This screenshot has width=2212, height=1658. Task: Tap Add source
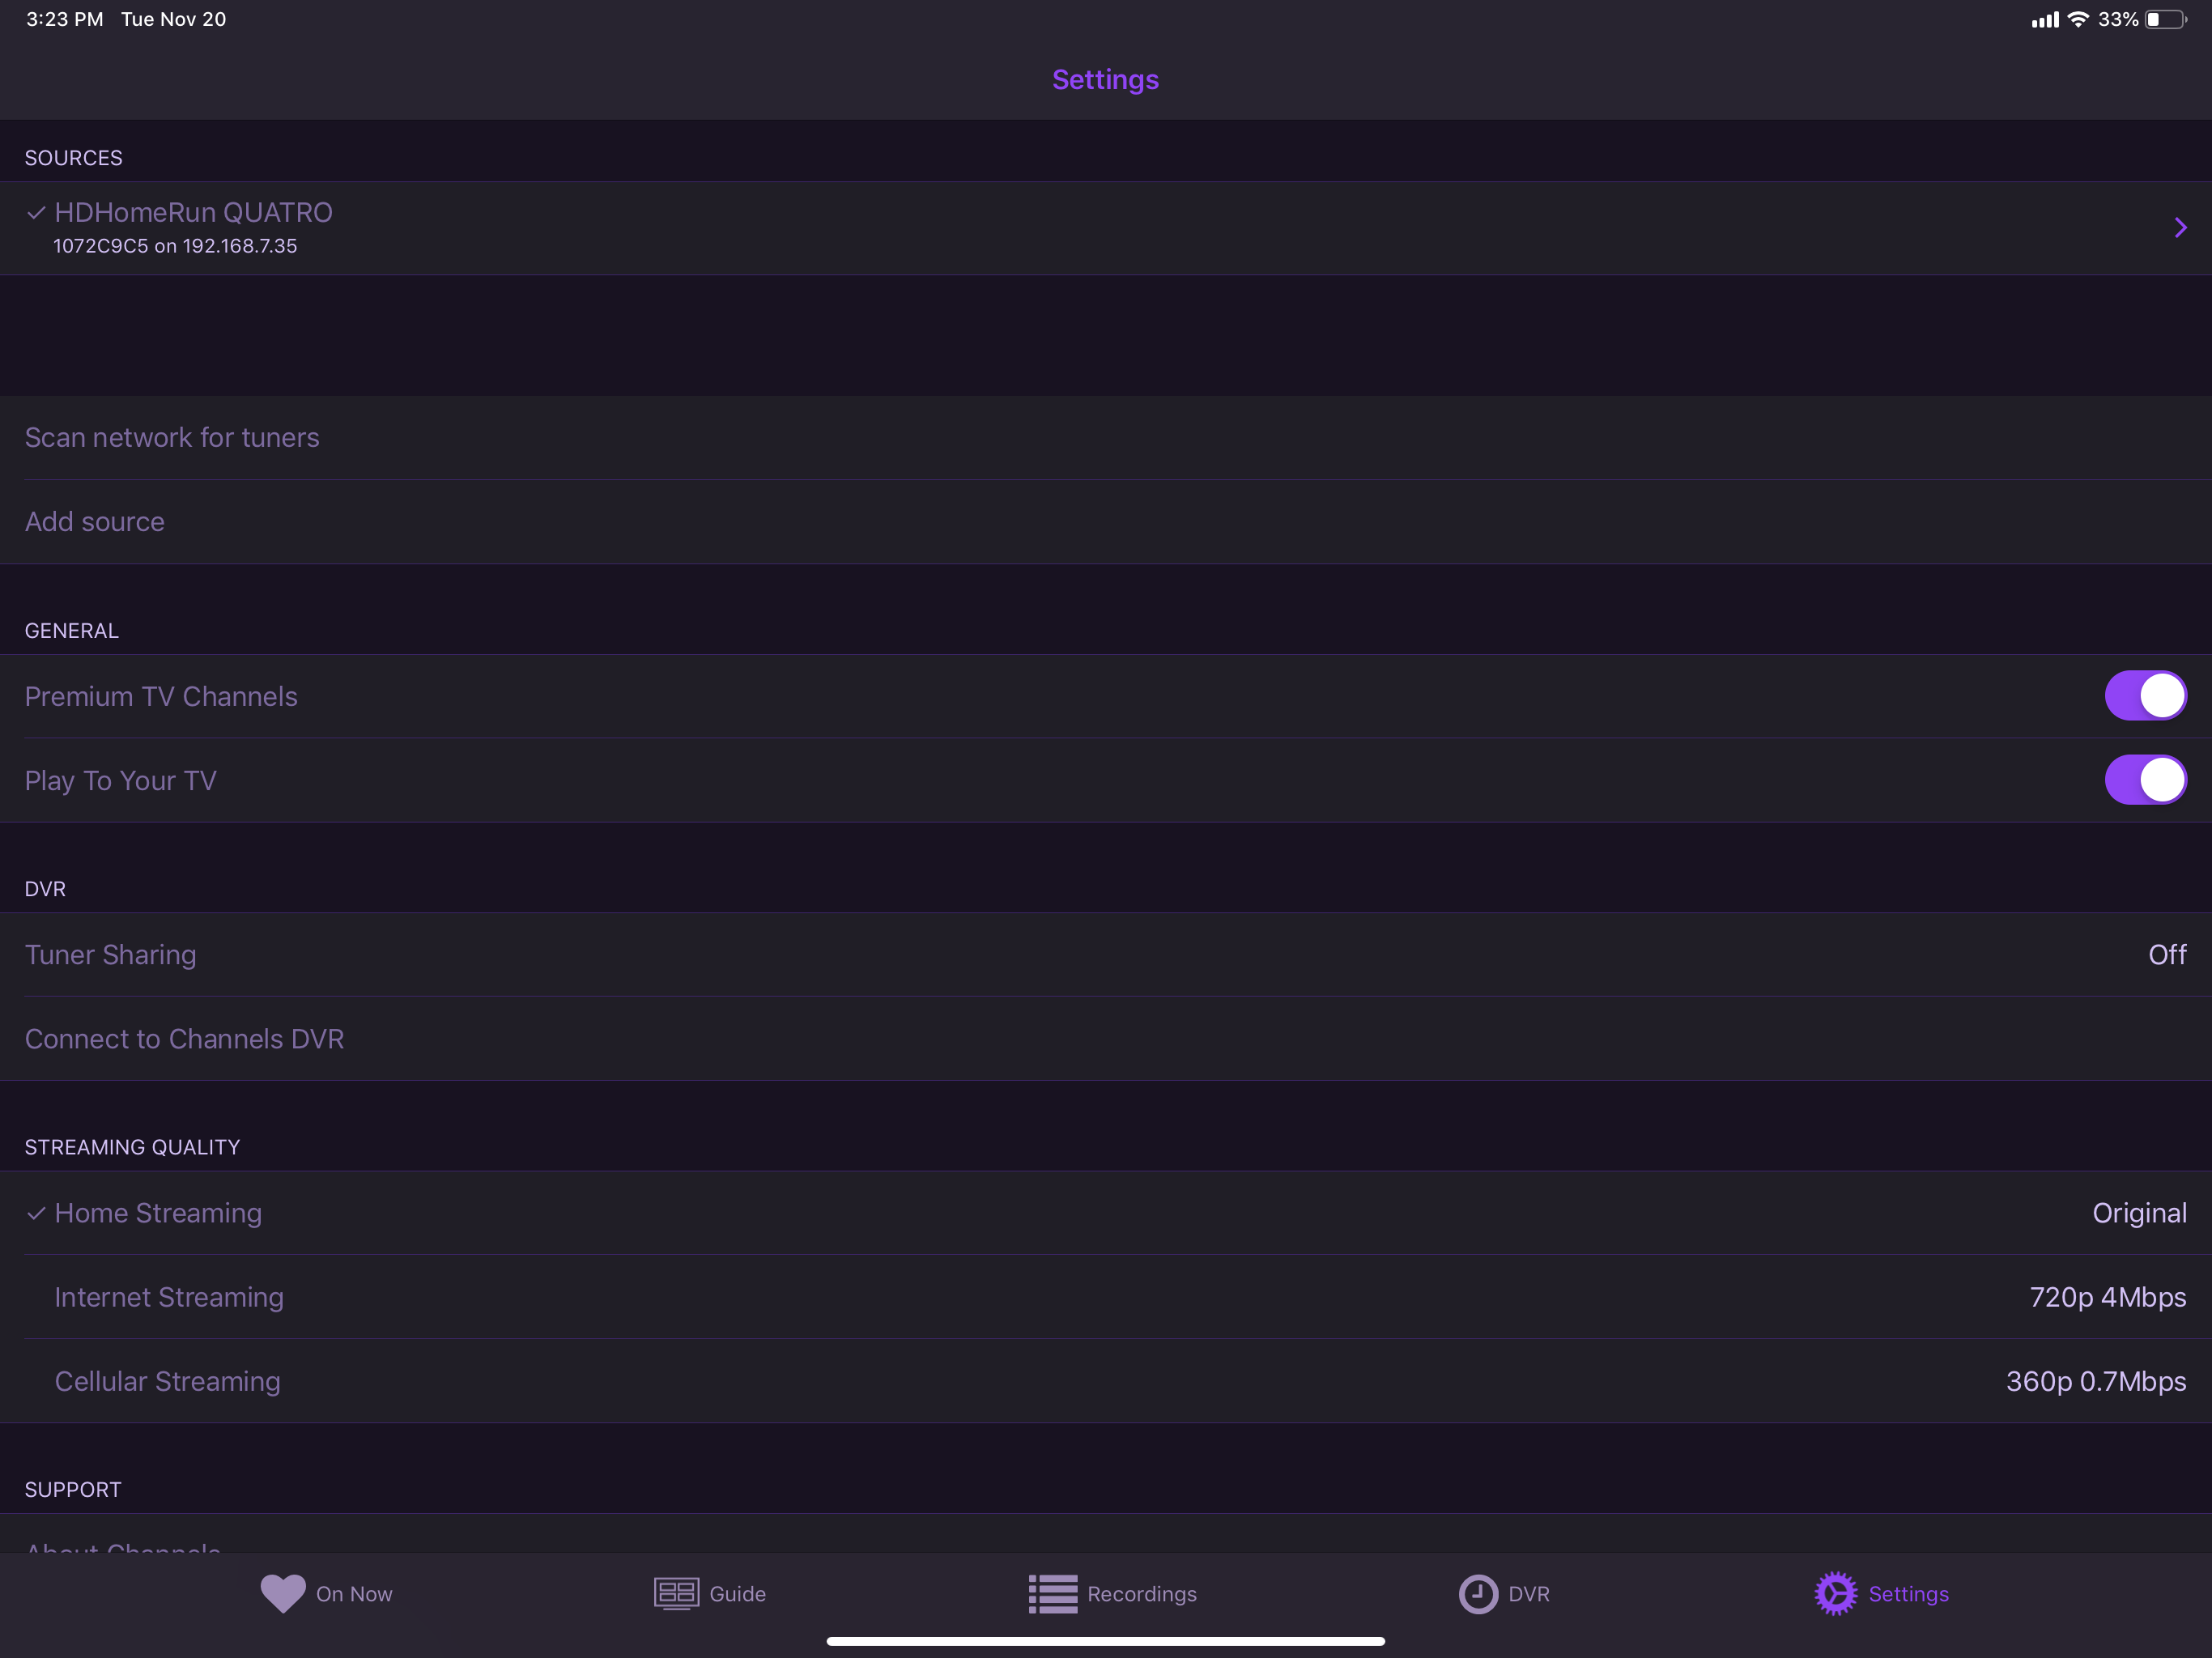point(95,522)
